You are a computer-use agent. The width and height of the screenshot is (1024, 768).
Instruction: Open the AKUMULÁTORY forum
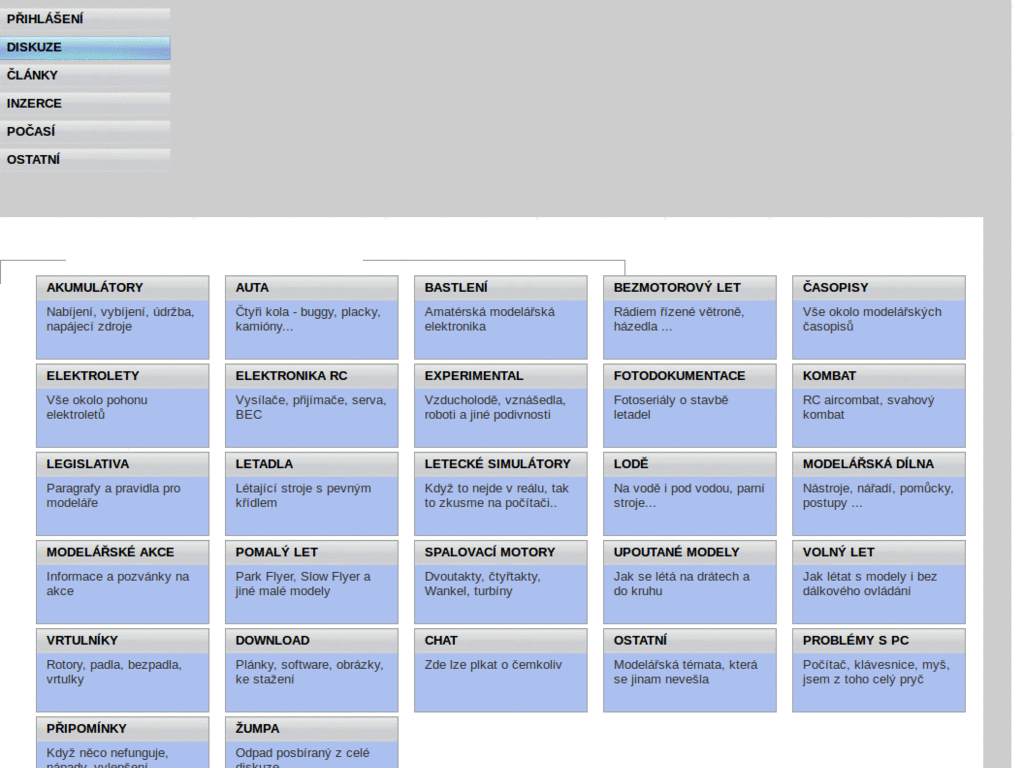(x=95, y=287)
